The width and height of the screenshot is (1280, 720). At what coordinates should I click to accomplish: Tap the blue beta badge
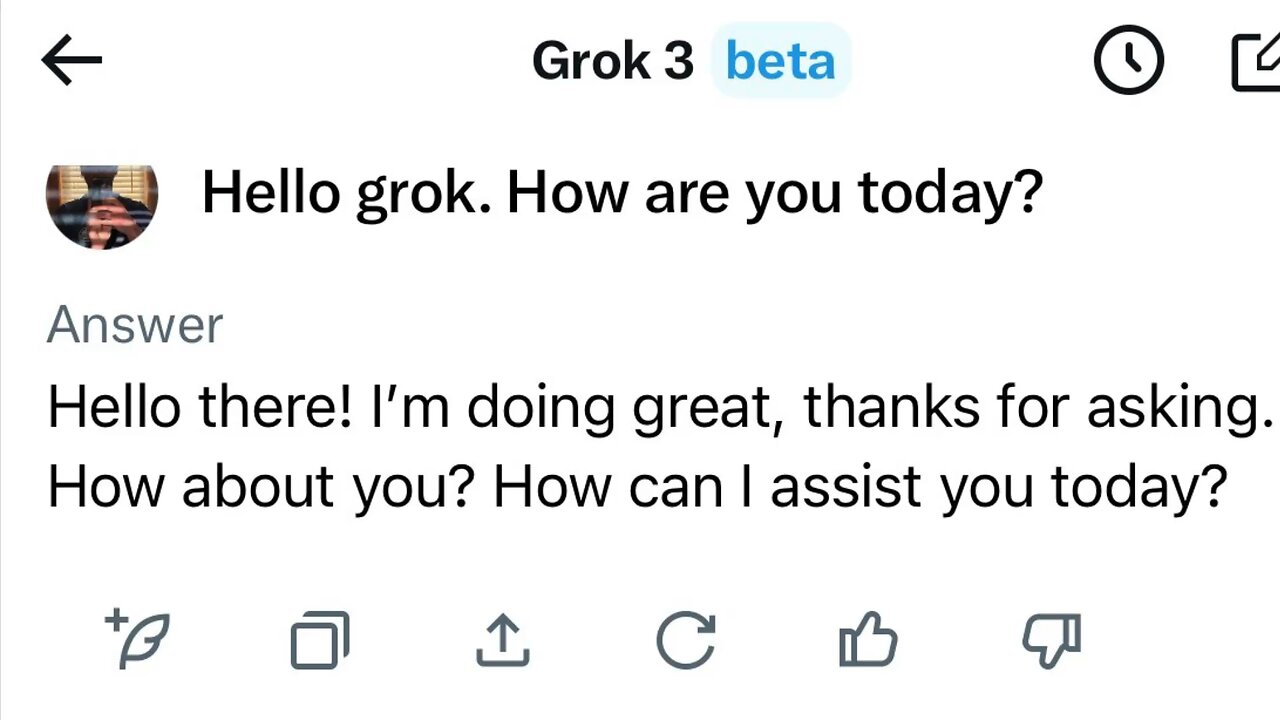tap(780, 62)
